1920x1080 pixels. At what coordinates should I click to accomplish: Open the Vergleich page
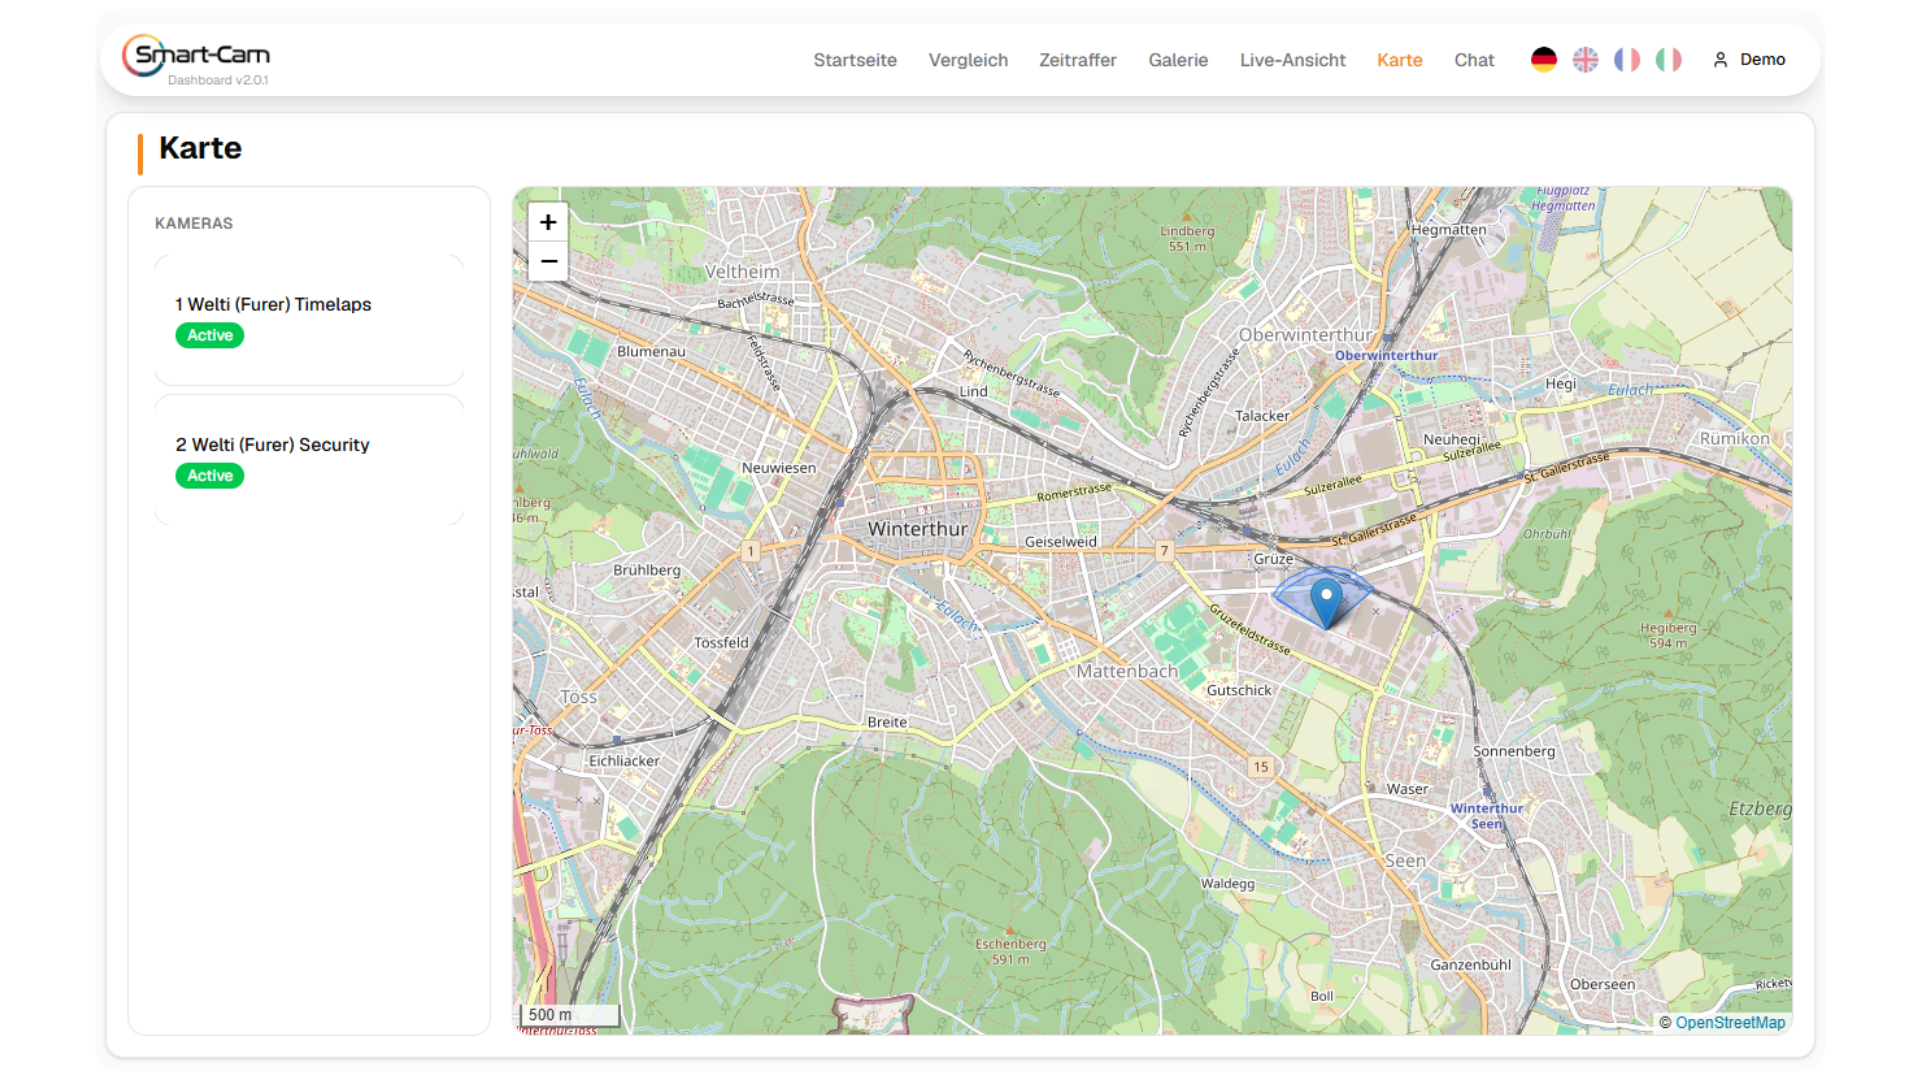click(x=968, y=60)
